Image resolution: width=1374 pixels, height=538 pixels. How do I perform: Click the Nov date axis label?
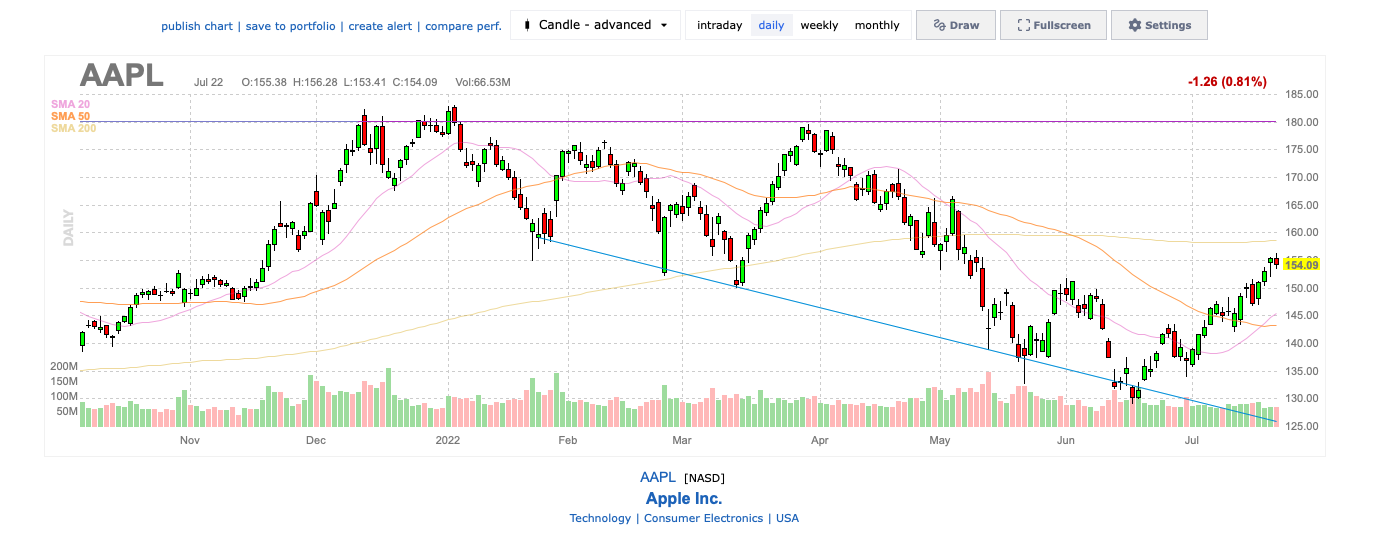(190, 440)
